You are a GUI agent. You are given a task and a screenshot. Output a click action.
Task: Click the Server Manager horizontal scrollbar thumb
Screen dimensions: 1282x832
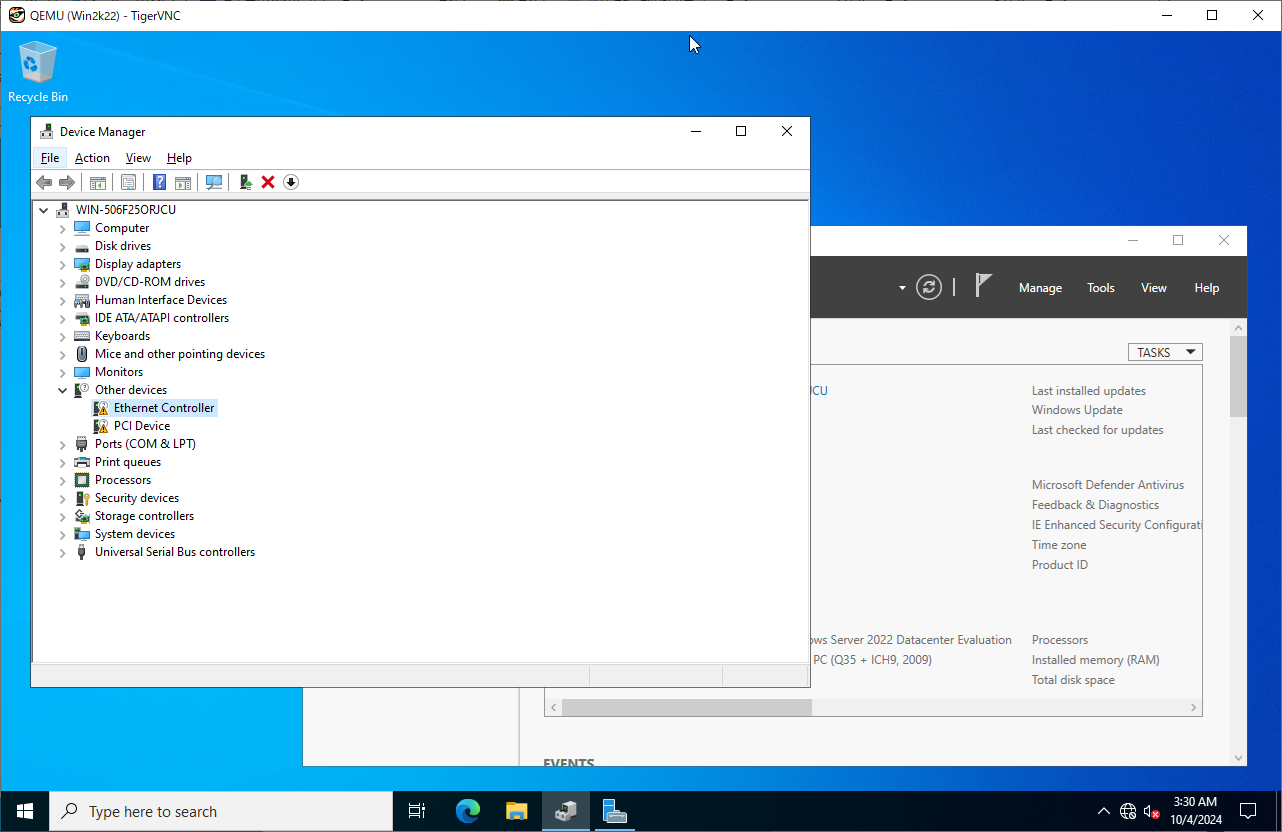point(687,707)
